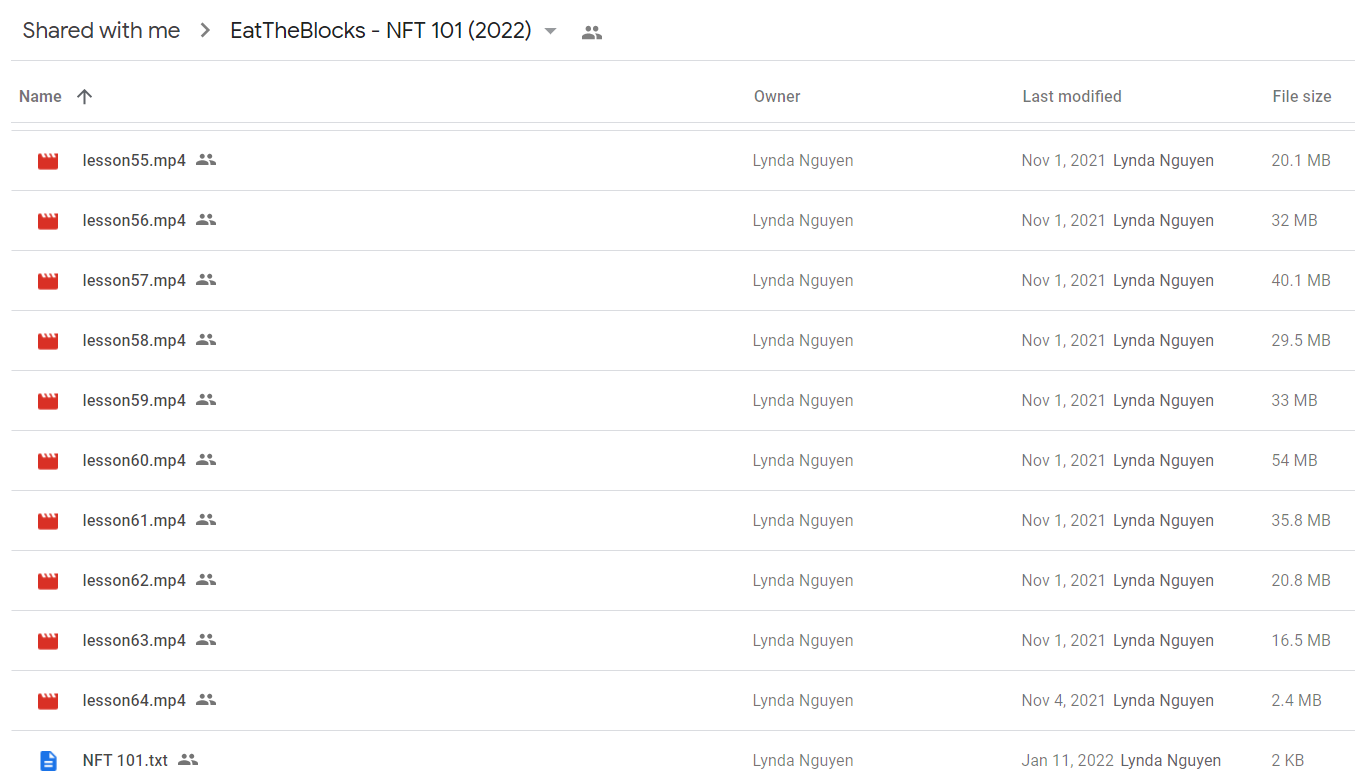Select the lesson62.mp4 file name

click(134, 581)
